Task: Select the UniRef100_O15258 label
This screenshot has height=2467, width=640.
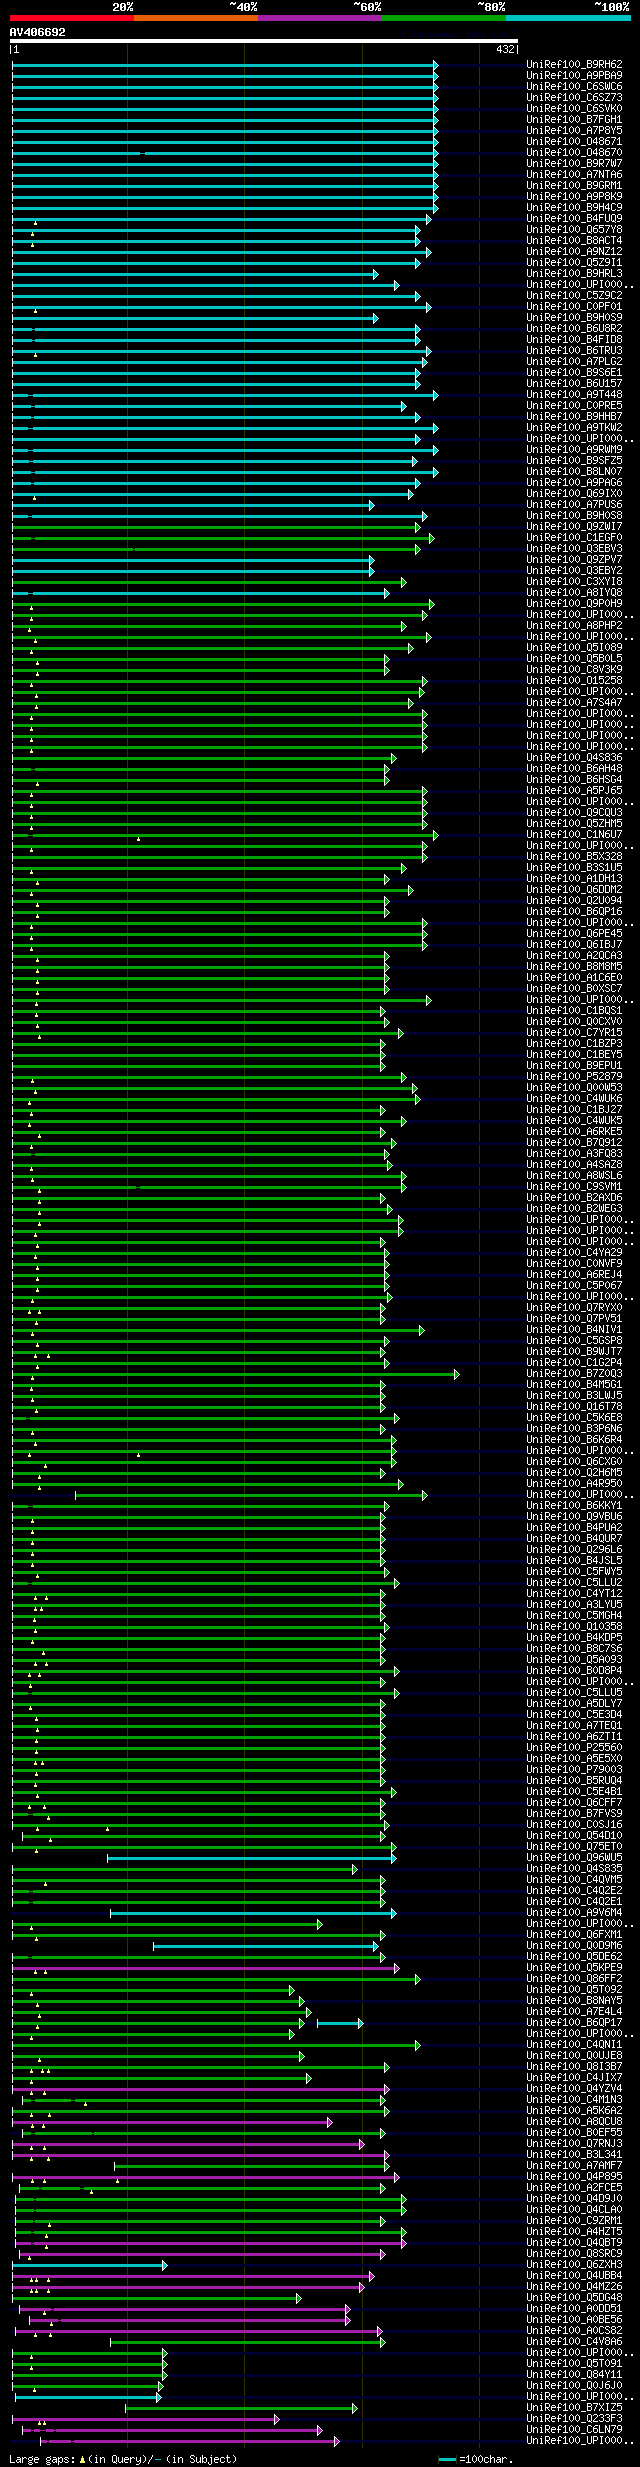Action: pyautogui.click(x=574, y=681)
